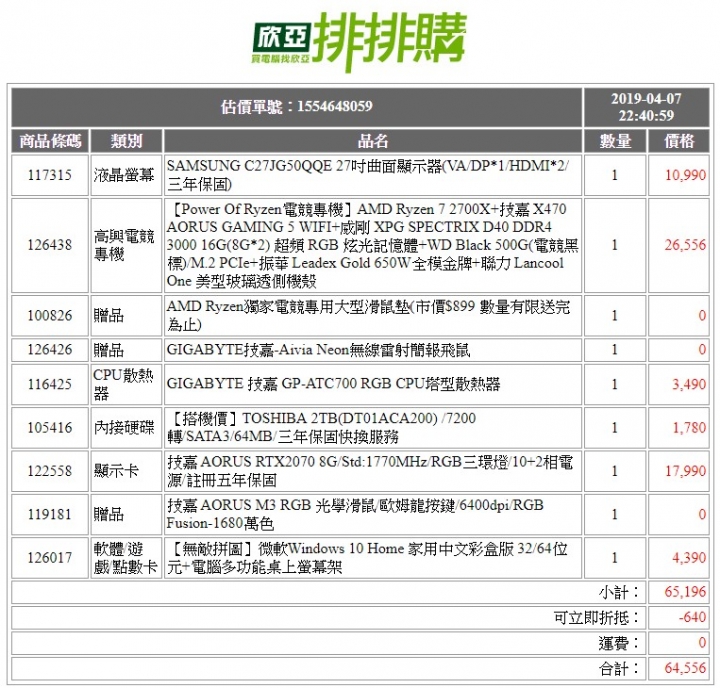The height and width of the screenshot is (688, 720).
Task: Click the 數量 column header
Action: [x=615, y=141]
